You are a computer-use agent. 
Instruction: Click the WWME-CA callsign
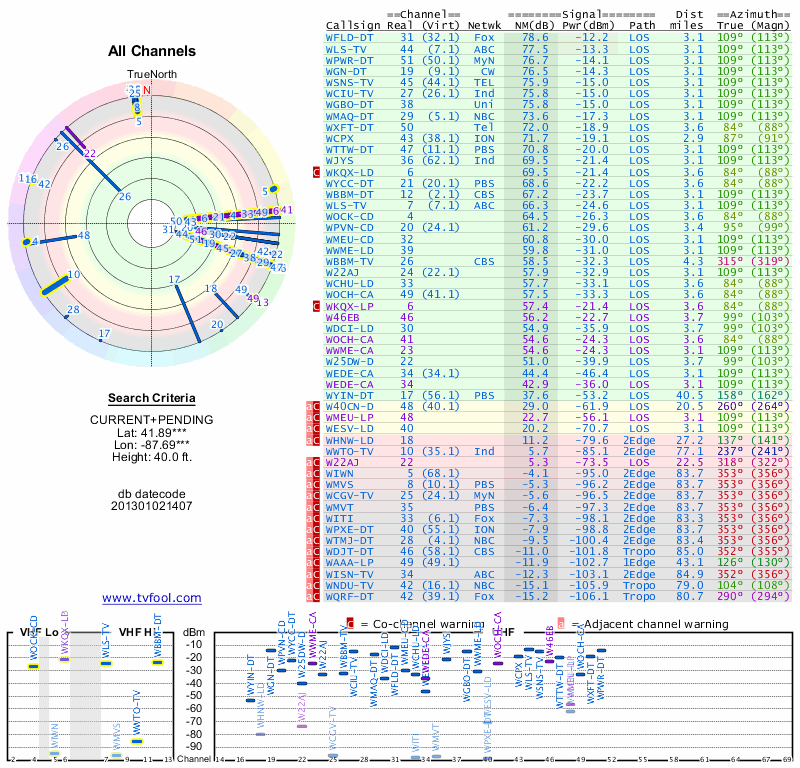tap(349, 351)
